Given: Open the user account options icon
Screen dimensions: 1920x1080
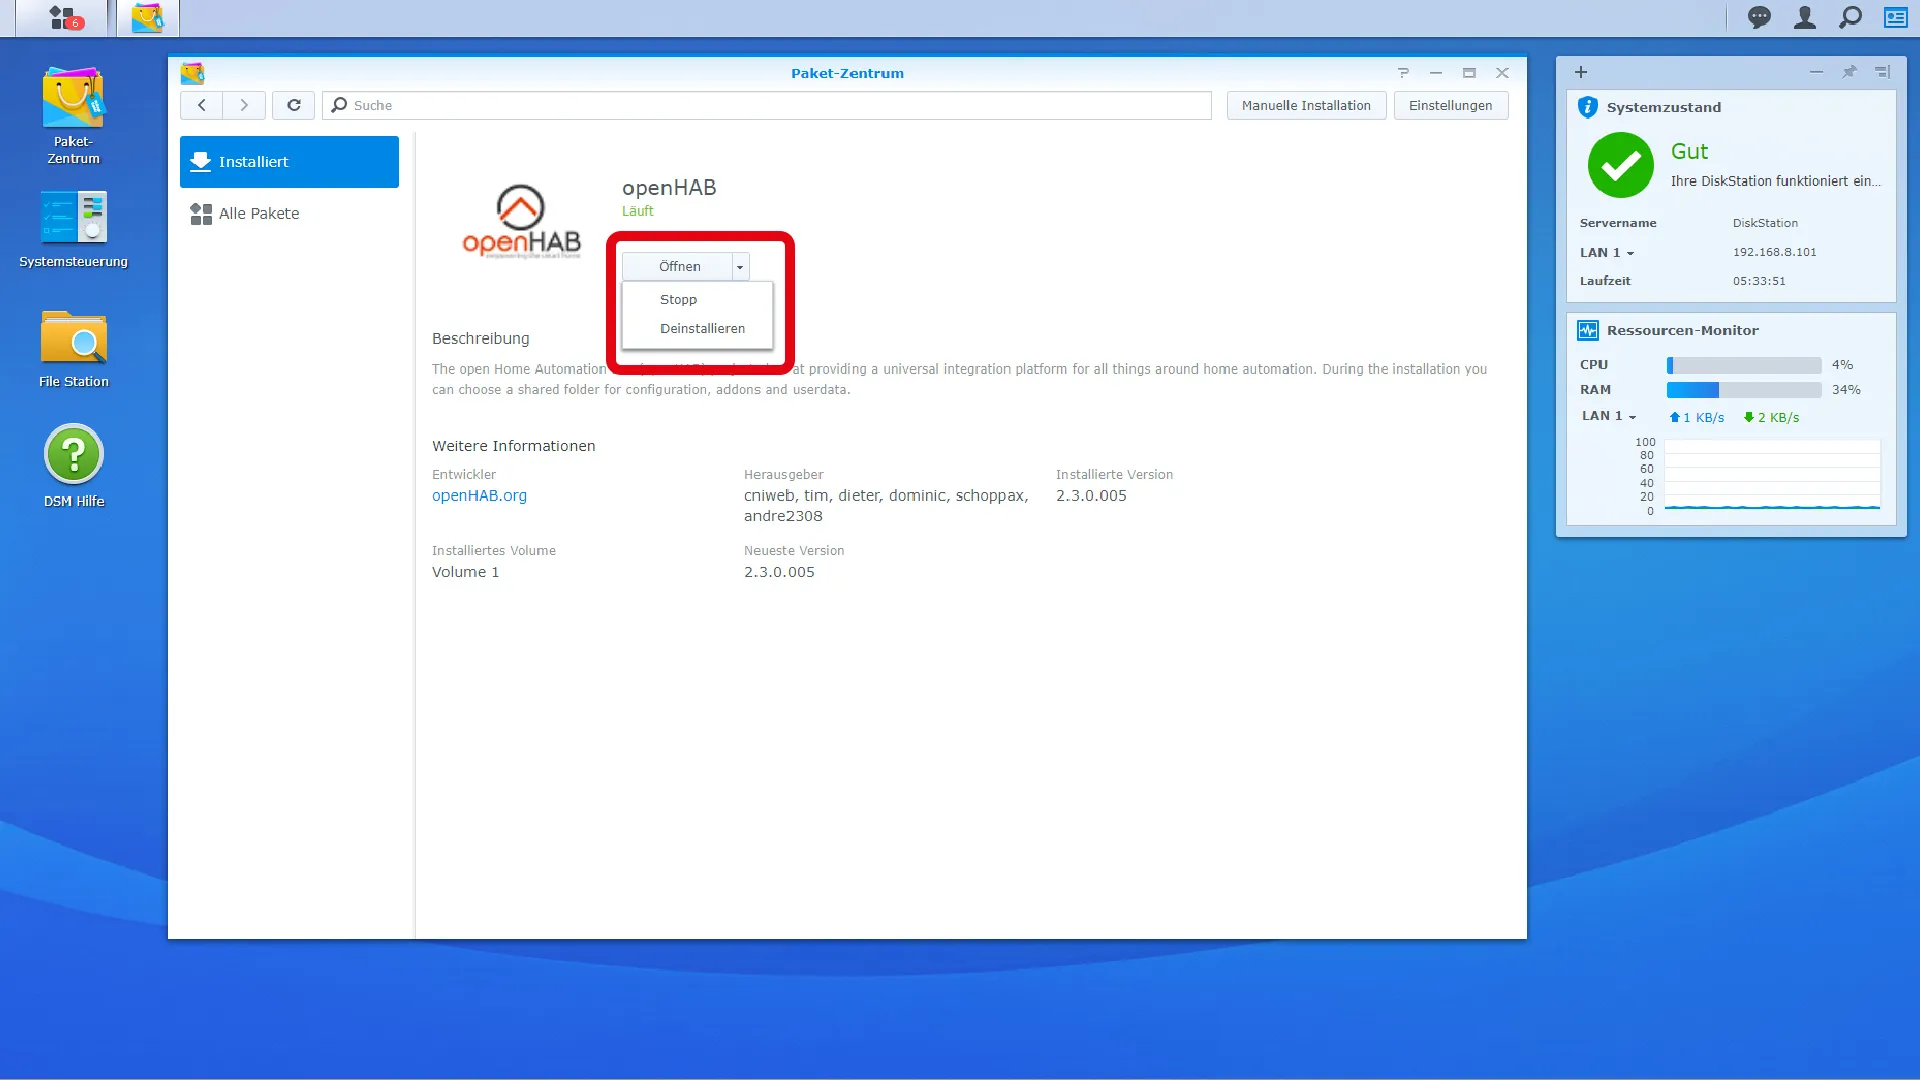Looking at the screenshot, I should pyautogui.click(x=1805, y=17).
